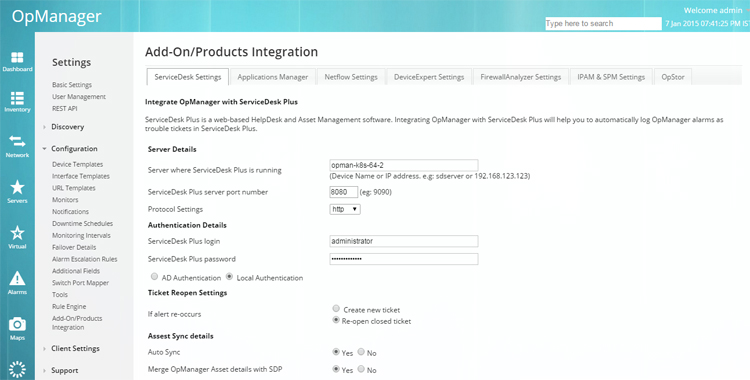Click the partially visible dotted-circle sidebar icon
The height and width of the screenshot is (380, 750).
click(x=17, y=370)
